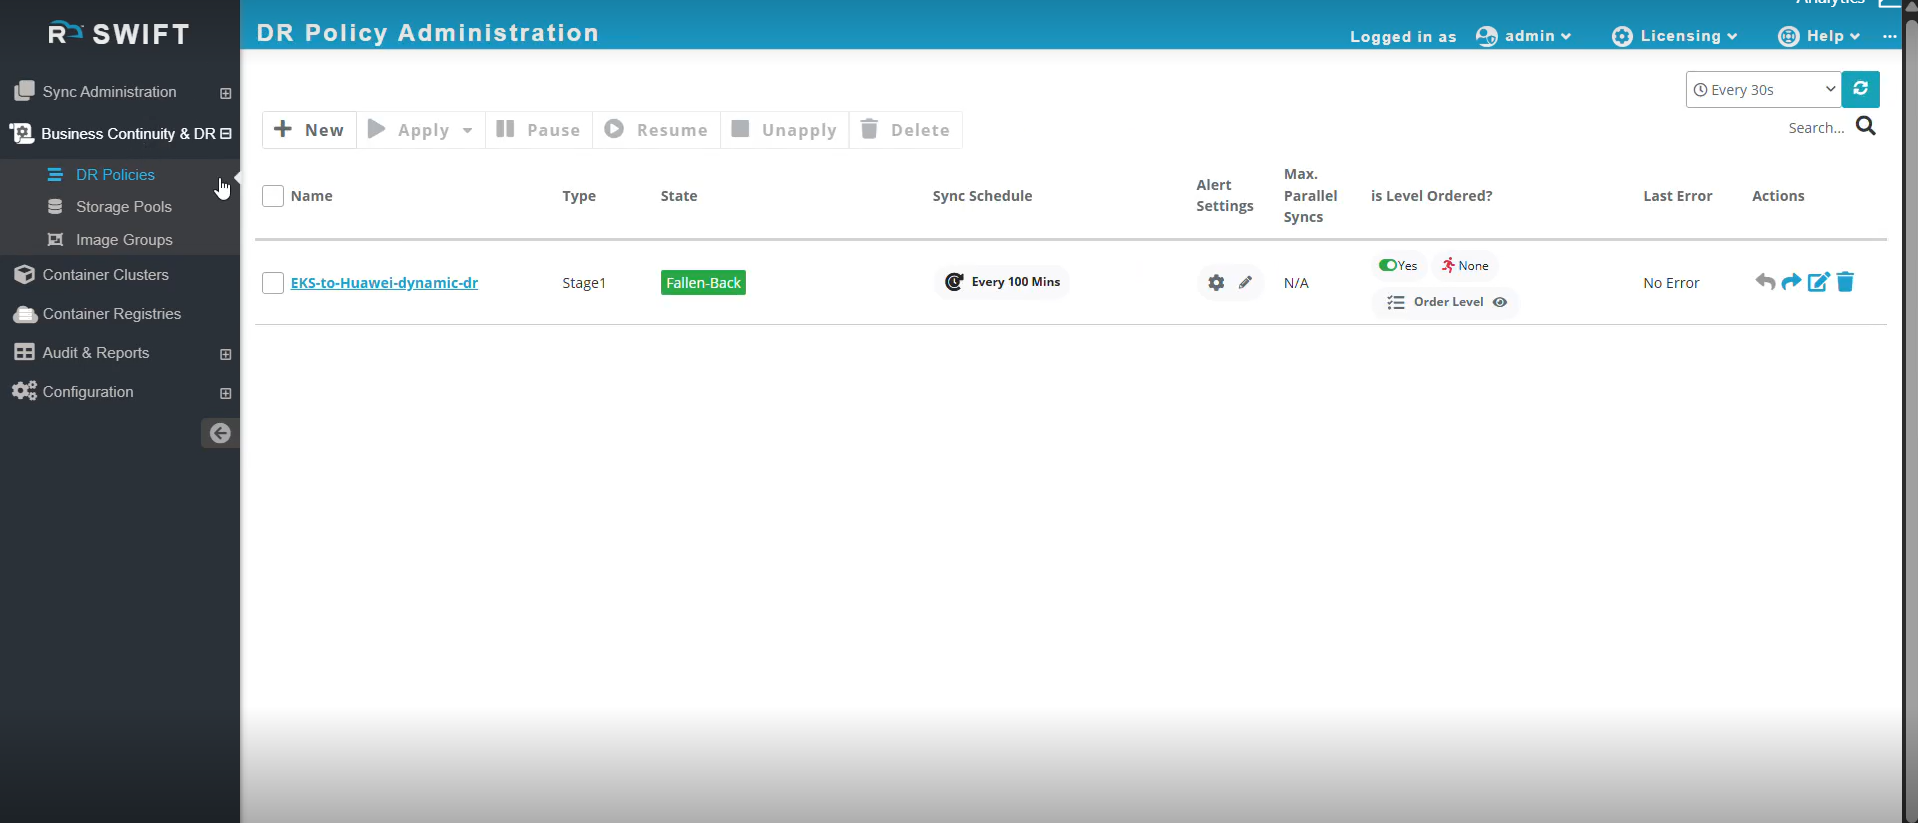Click the search magnifier icon

point(1866,126)
